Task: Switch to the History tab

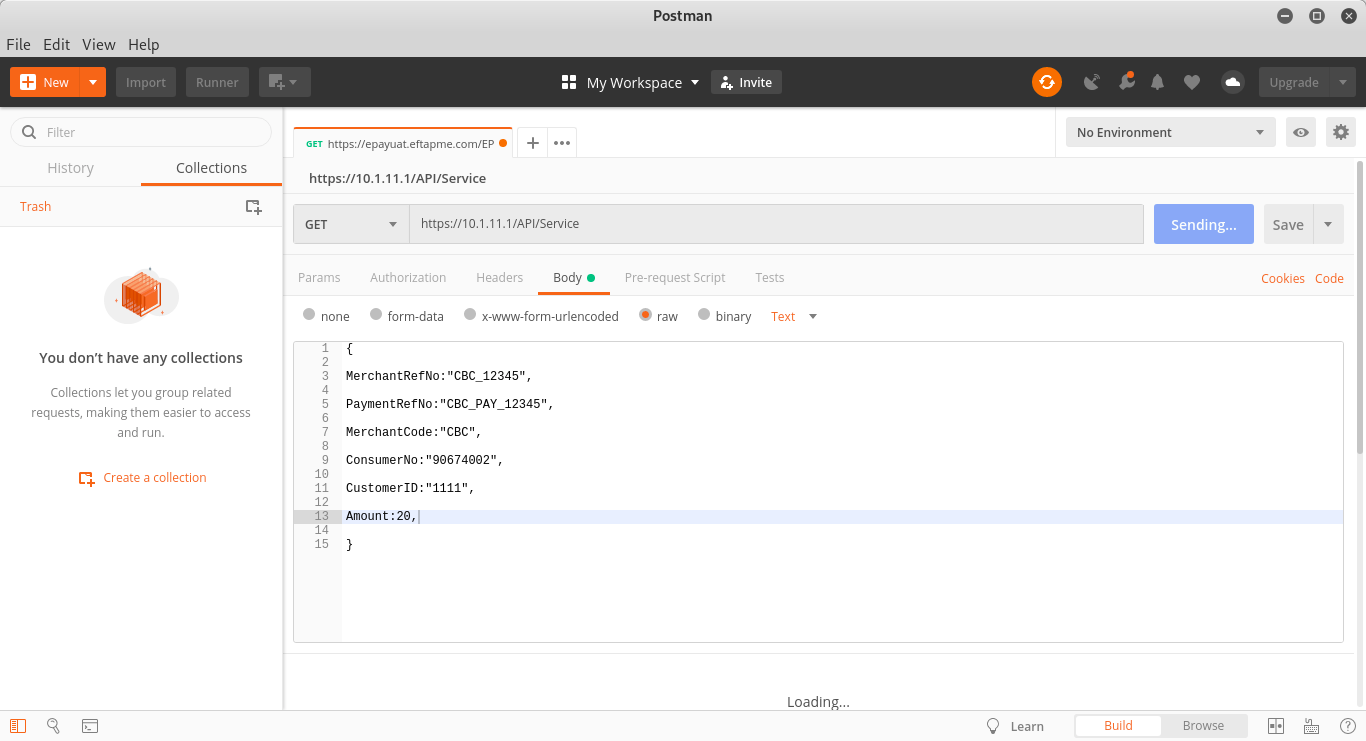Action: [x=70, y=168]
